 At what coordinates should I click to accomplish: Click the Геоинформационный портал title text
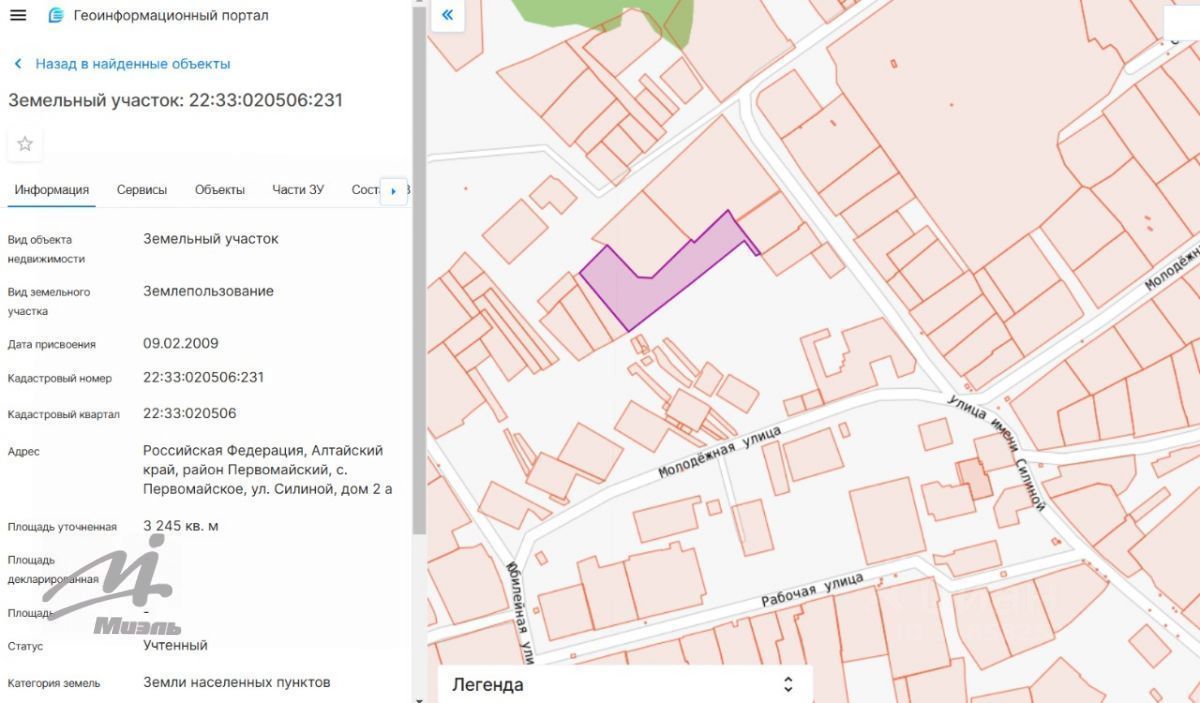point(171,15)
